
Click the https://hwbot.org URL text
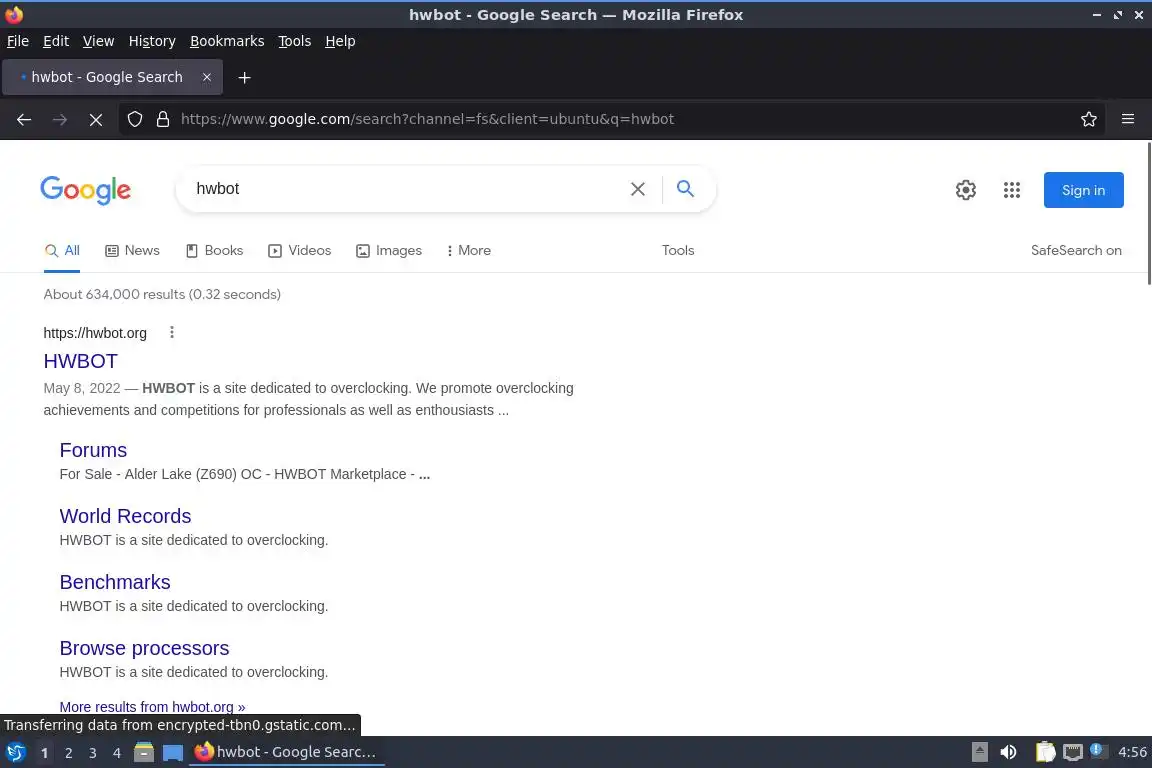point(95,333)
